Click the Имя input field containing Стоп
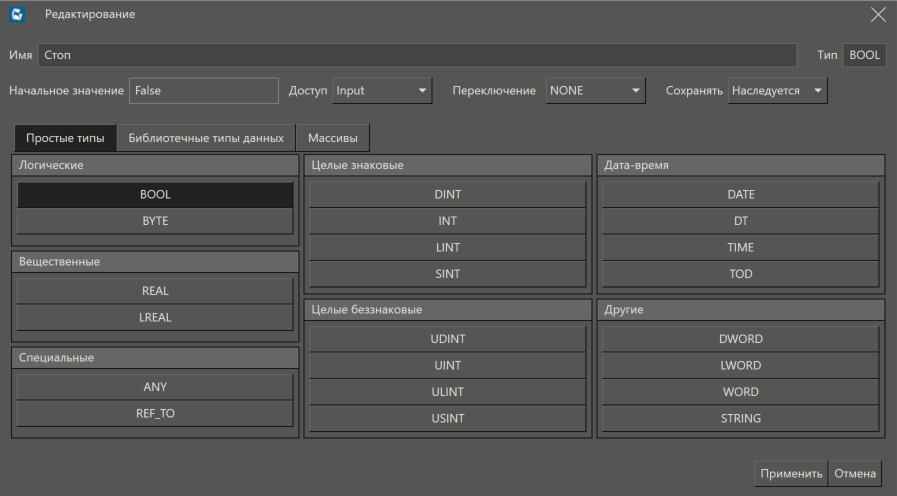897x496 pixels. (417, 55)
